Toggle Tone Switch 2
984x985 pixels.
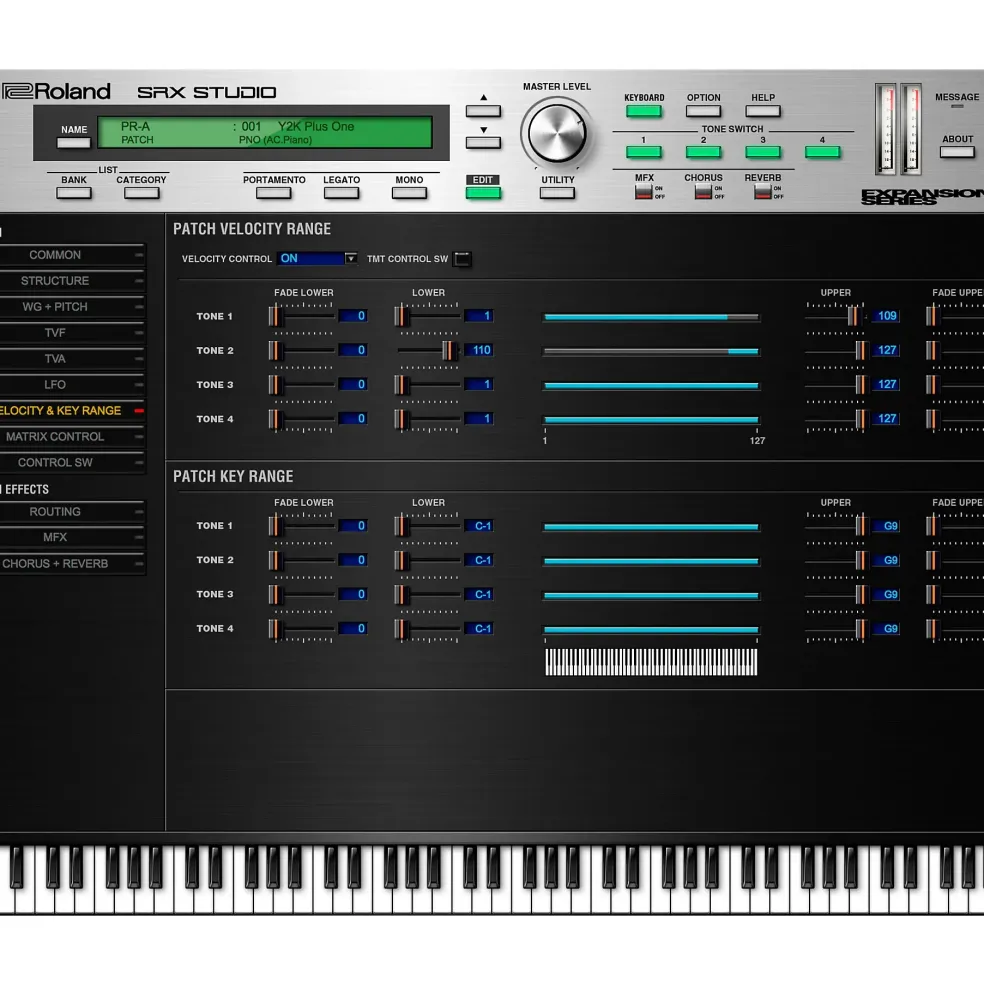tap(703, 152)
